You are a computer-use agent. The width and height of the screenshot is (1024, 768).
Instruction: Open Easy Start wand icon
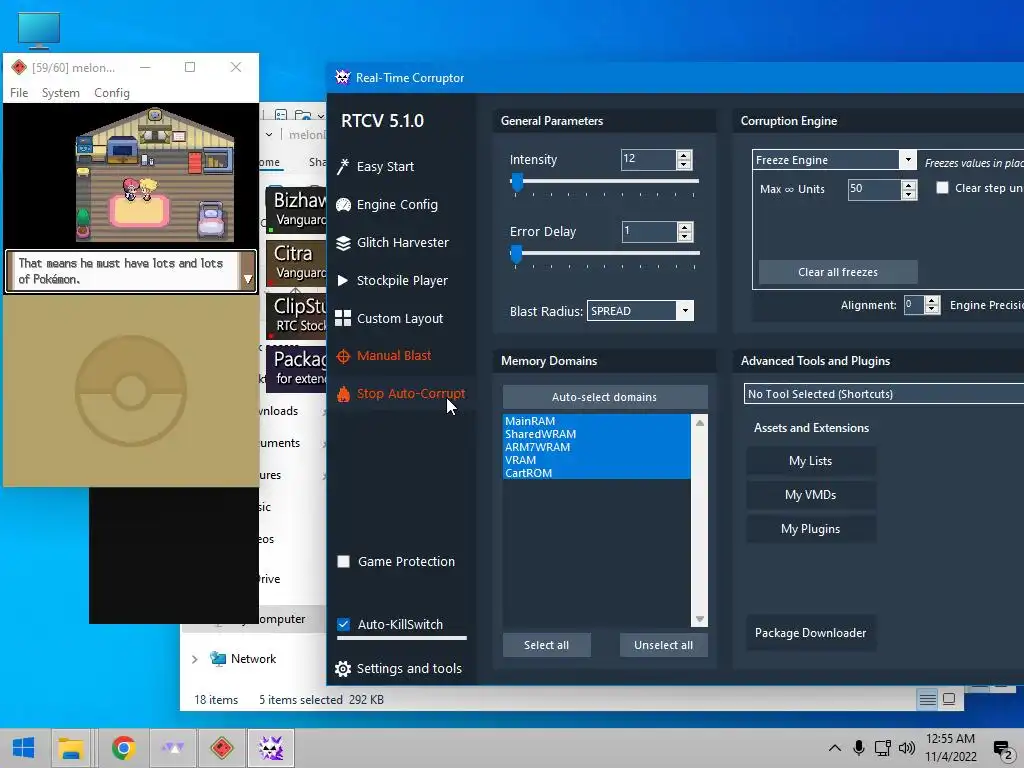click(x=343, y=167)
